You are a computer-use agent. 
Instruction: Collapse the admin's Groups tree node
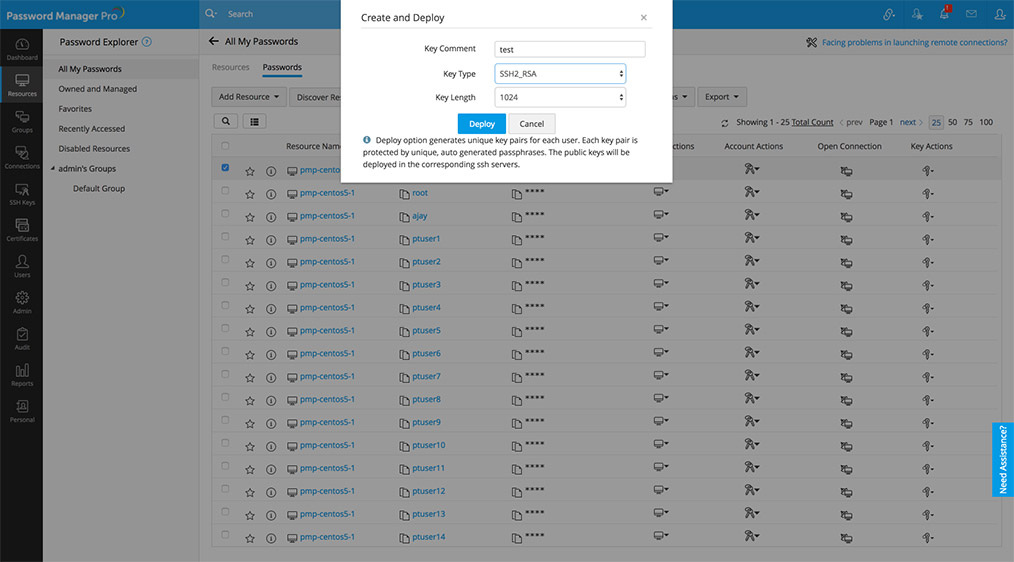(53, 168)
